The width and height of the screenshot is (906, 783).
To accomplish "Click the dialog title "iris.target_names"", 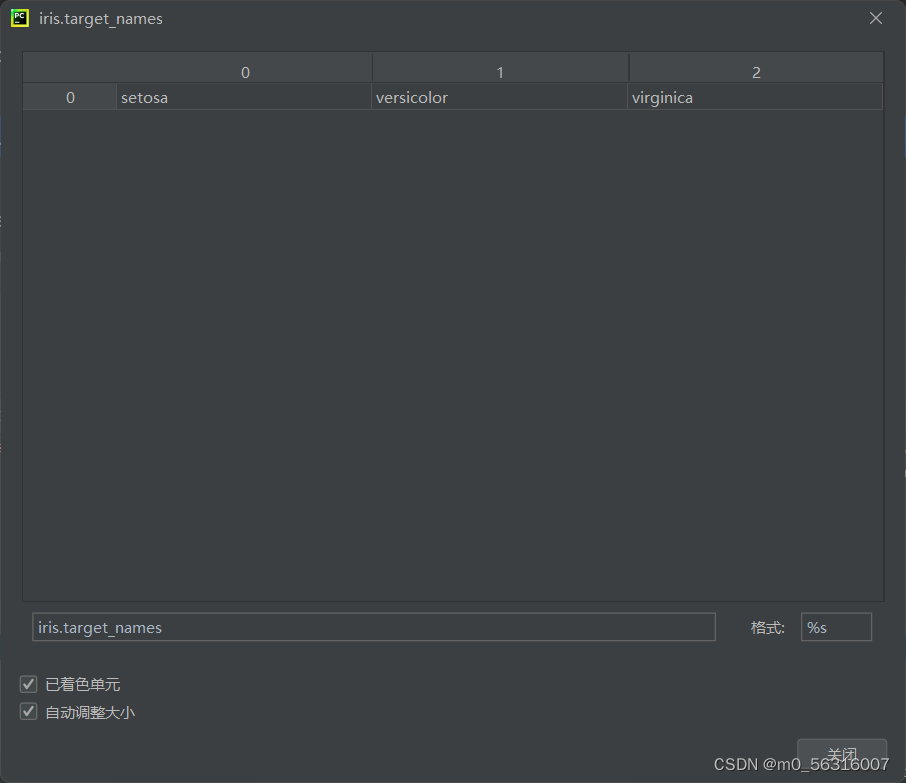I will coord(99,18).
